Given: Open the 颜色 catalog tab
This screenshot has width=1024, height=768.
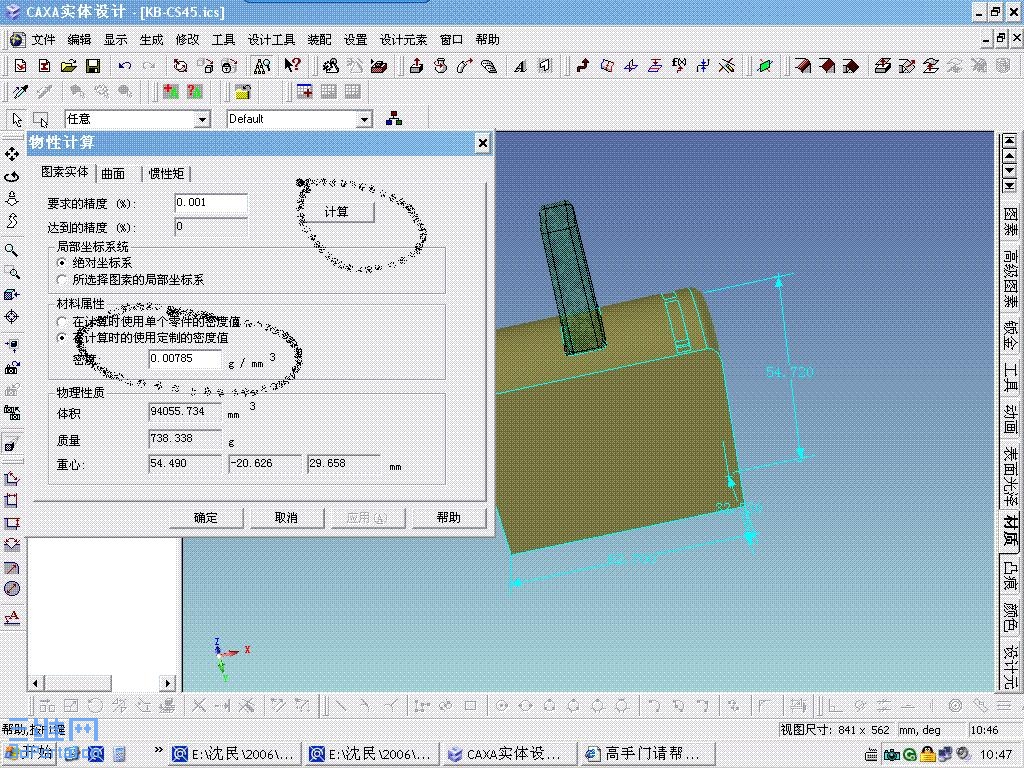Looking at the screenshot, I should pyautogui.click(x=1010, y=616).
